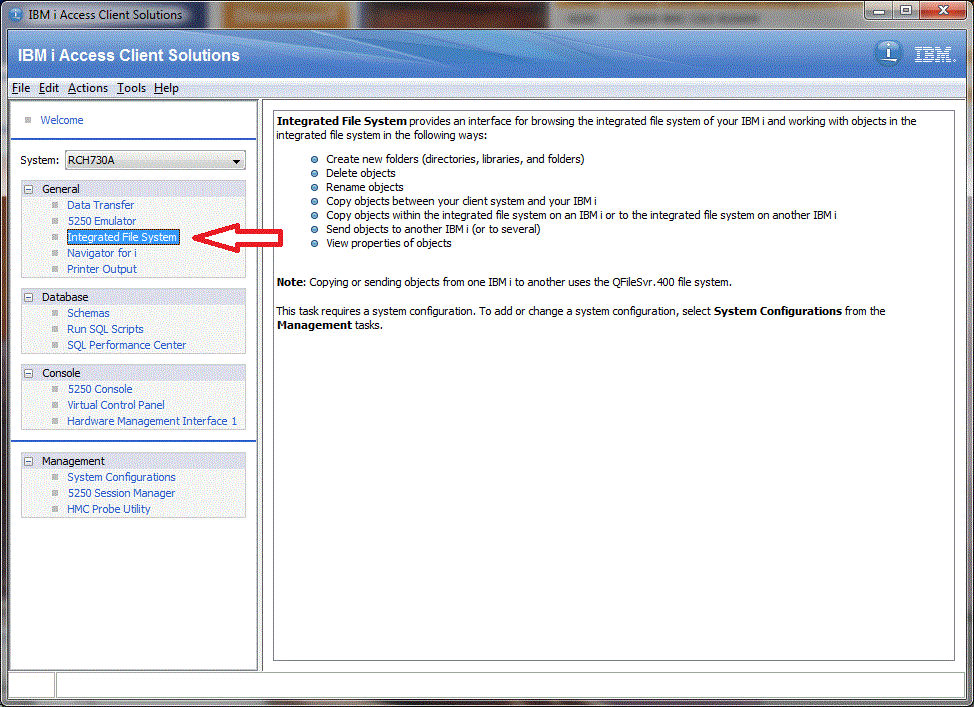Click the IBM logo in the header

click(x=934, y=54)
